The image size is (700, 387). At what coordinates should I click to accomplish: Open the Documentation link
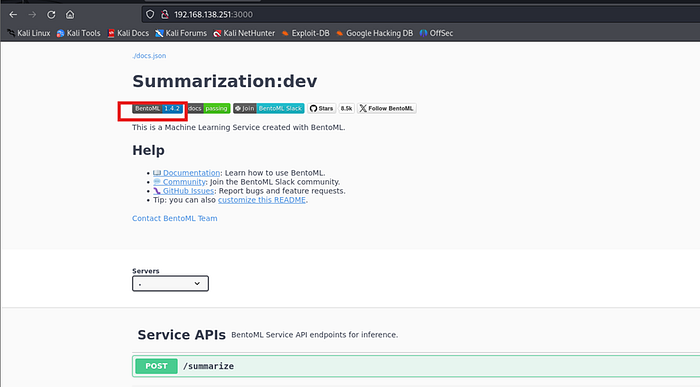(x=187, y=173)
